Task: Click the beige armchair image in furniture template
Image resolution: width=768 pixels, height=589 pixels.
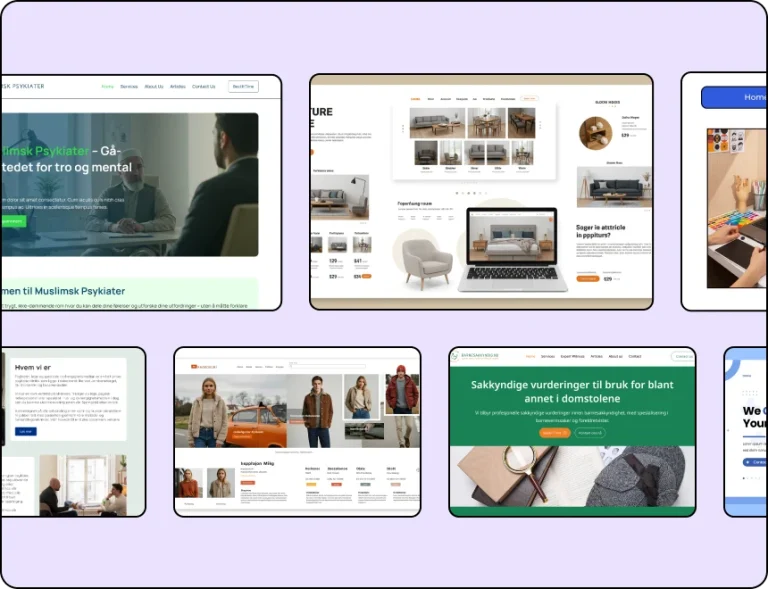Action: coord(427,260)
